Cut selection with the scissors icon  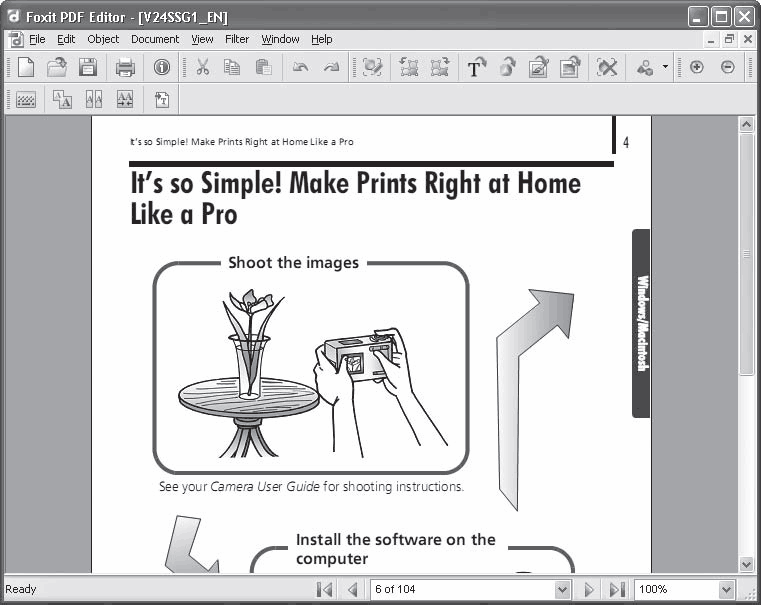[203, 67]
